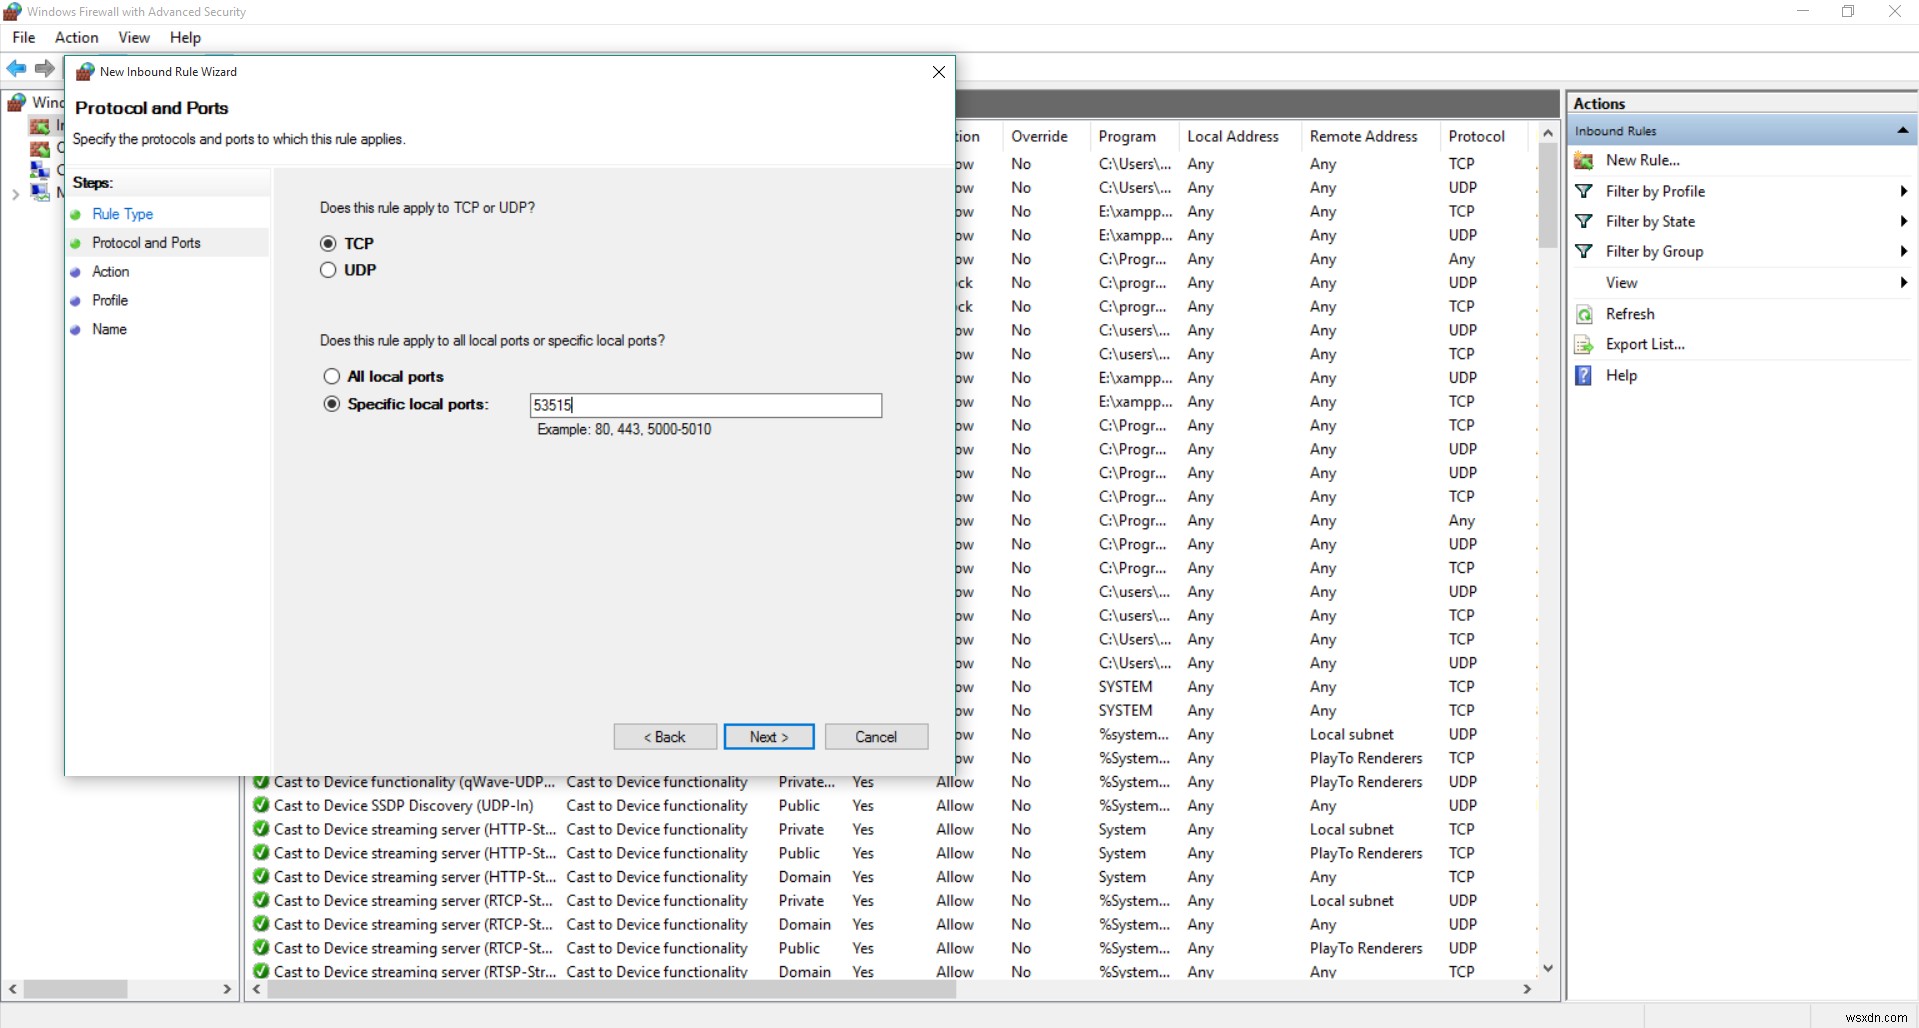1919x1028 pixels.
Task: Click the rules list horizontal scrollbar thumb
Action: pyautogui.click(x=612, y=989)
